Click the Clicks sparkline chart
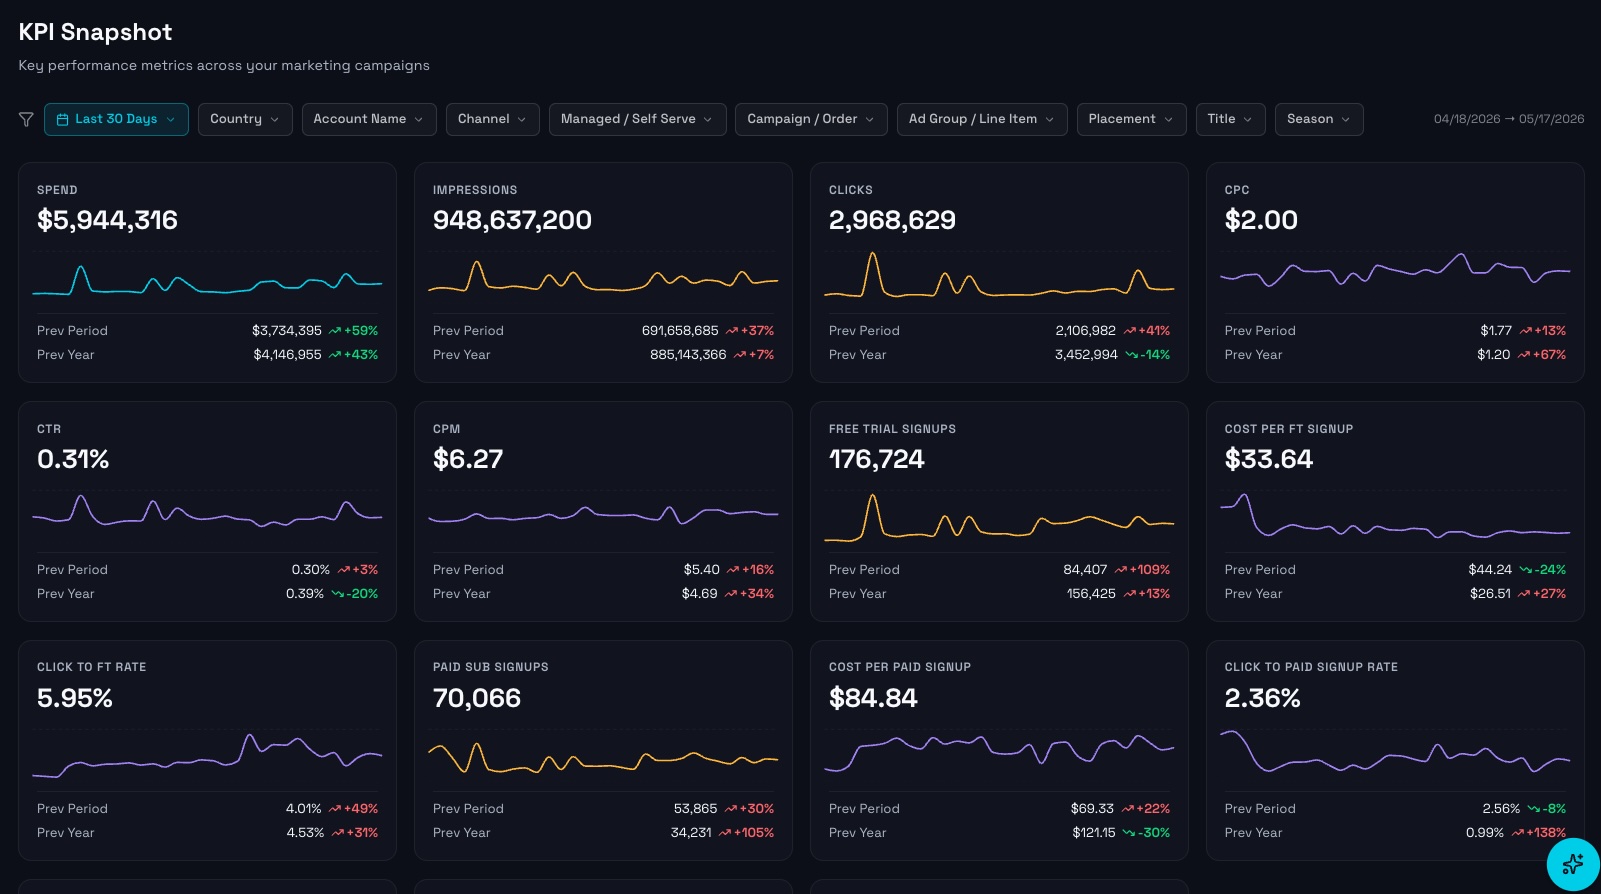Image resolution: width=1601 pixels, height=894 pixels. [x=999, y=274]
